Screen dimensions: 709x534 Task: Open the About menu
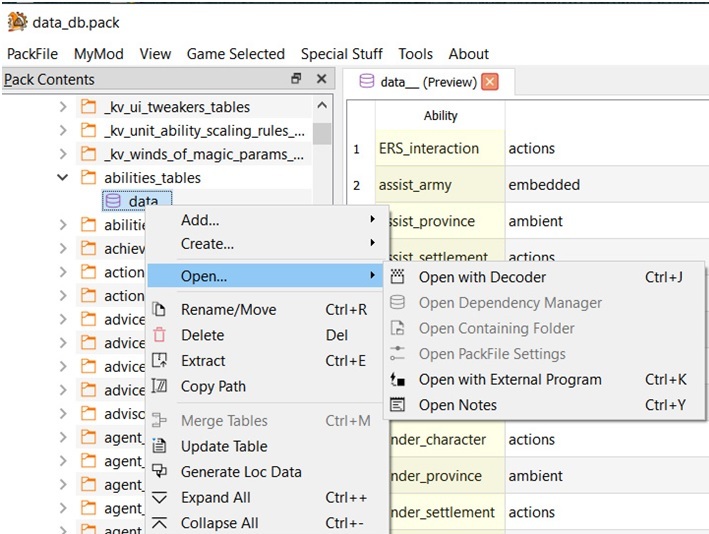pos(468,54)
